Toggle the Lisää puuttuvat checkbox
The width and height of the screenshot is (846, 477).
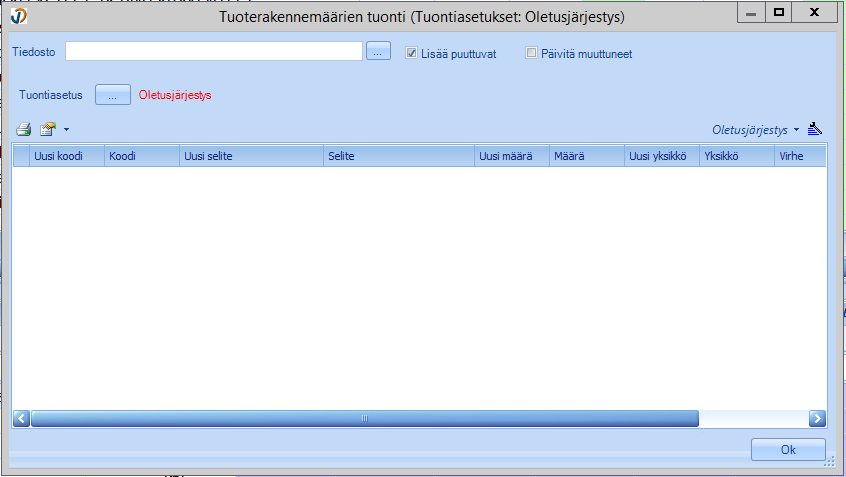(x=411, y=53)
